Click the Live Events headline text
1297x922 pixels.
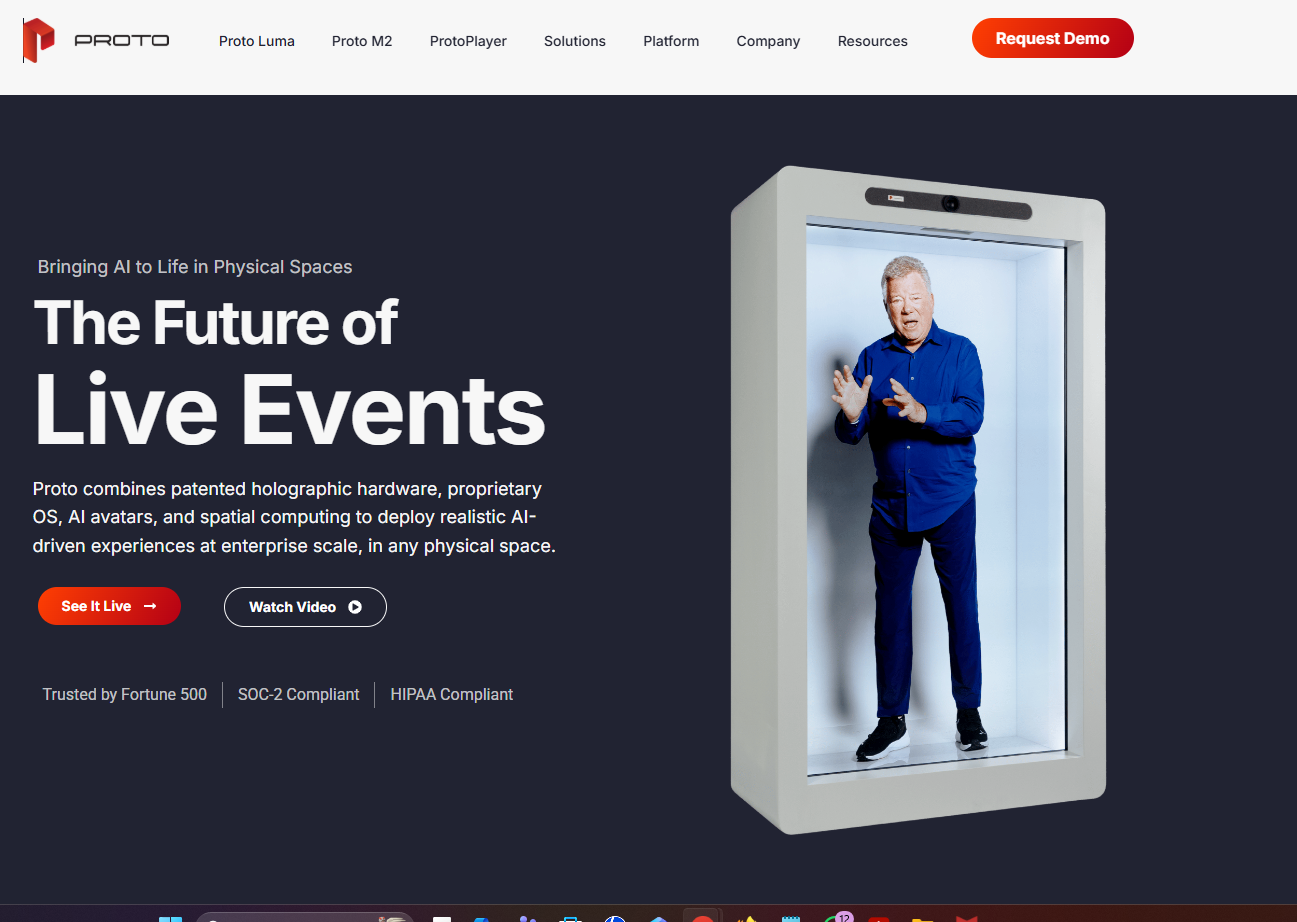290,410
